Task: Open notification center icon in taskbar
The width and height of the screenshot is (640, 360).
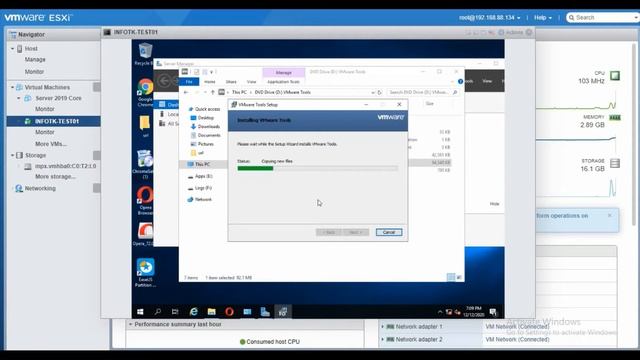Action: [x=493, y=312]
